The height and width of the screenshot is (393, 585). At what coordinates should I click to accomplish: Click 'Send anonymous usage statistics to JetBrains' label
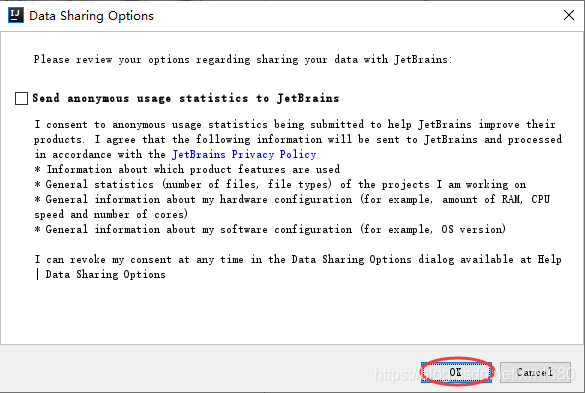coord(186,99)
